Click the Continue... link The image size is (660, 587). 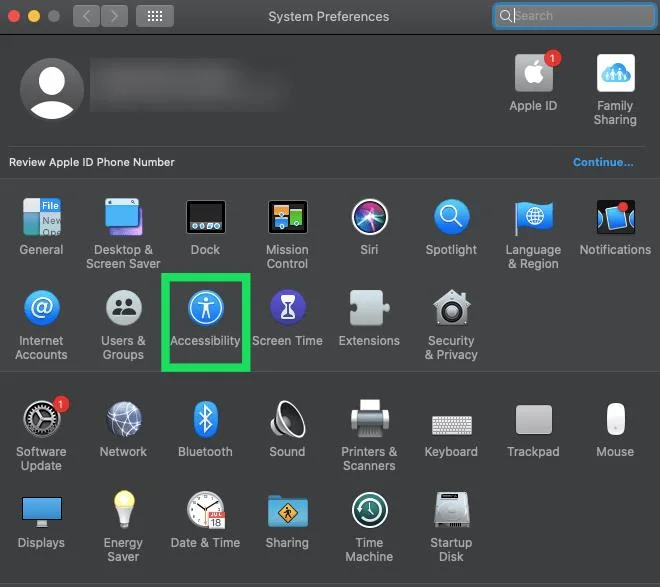pos(603,162)
